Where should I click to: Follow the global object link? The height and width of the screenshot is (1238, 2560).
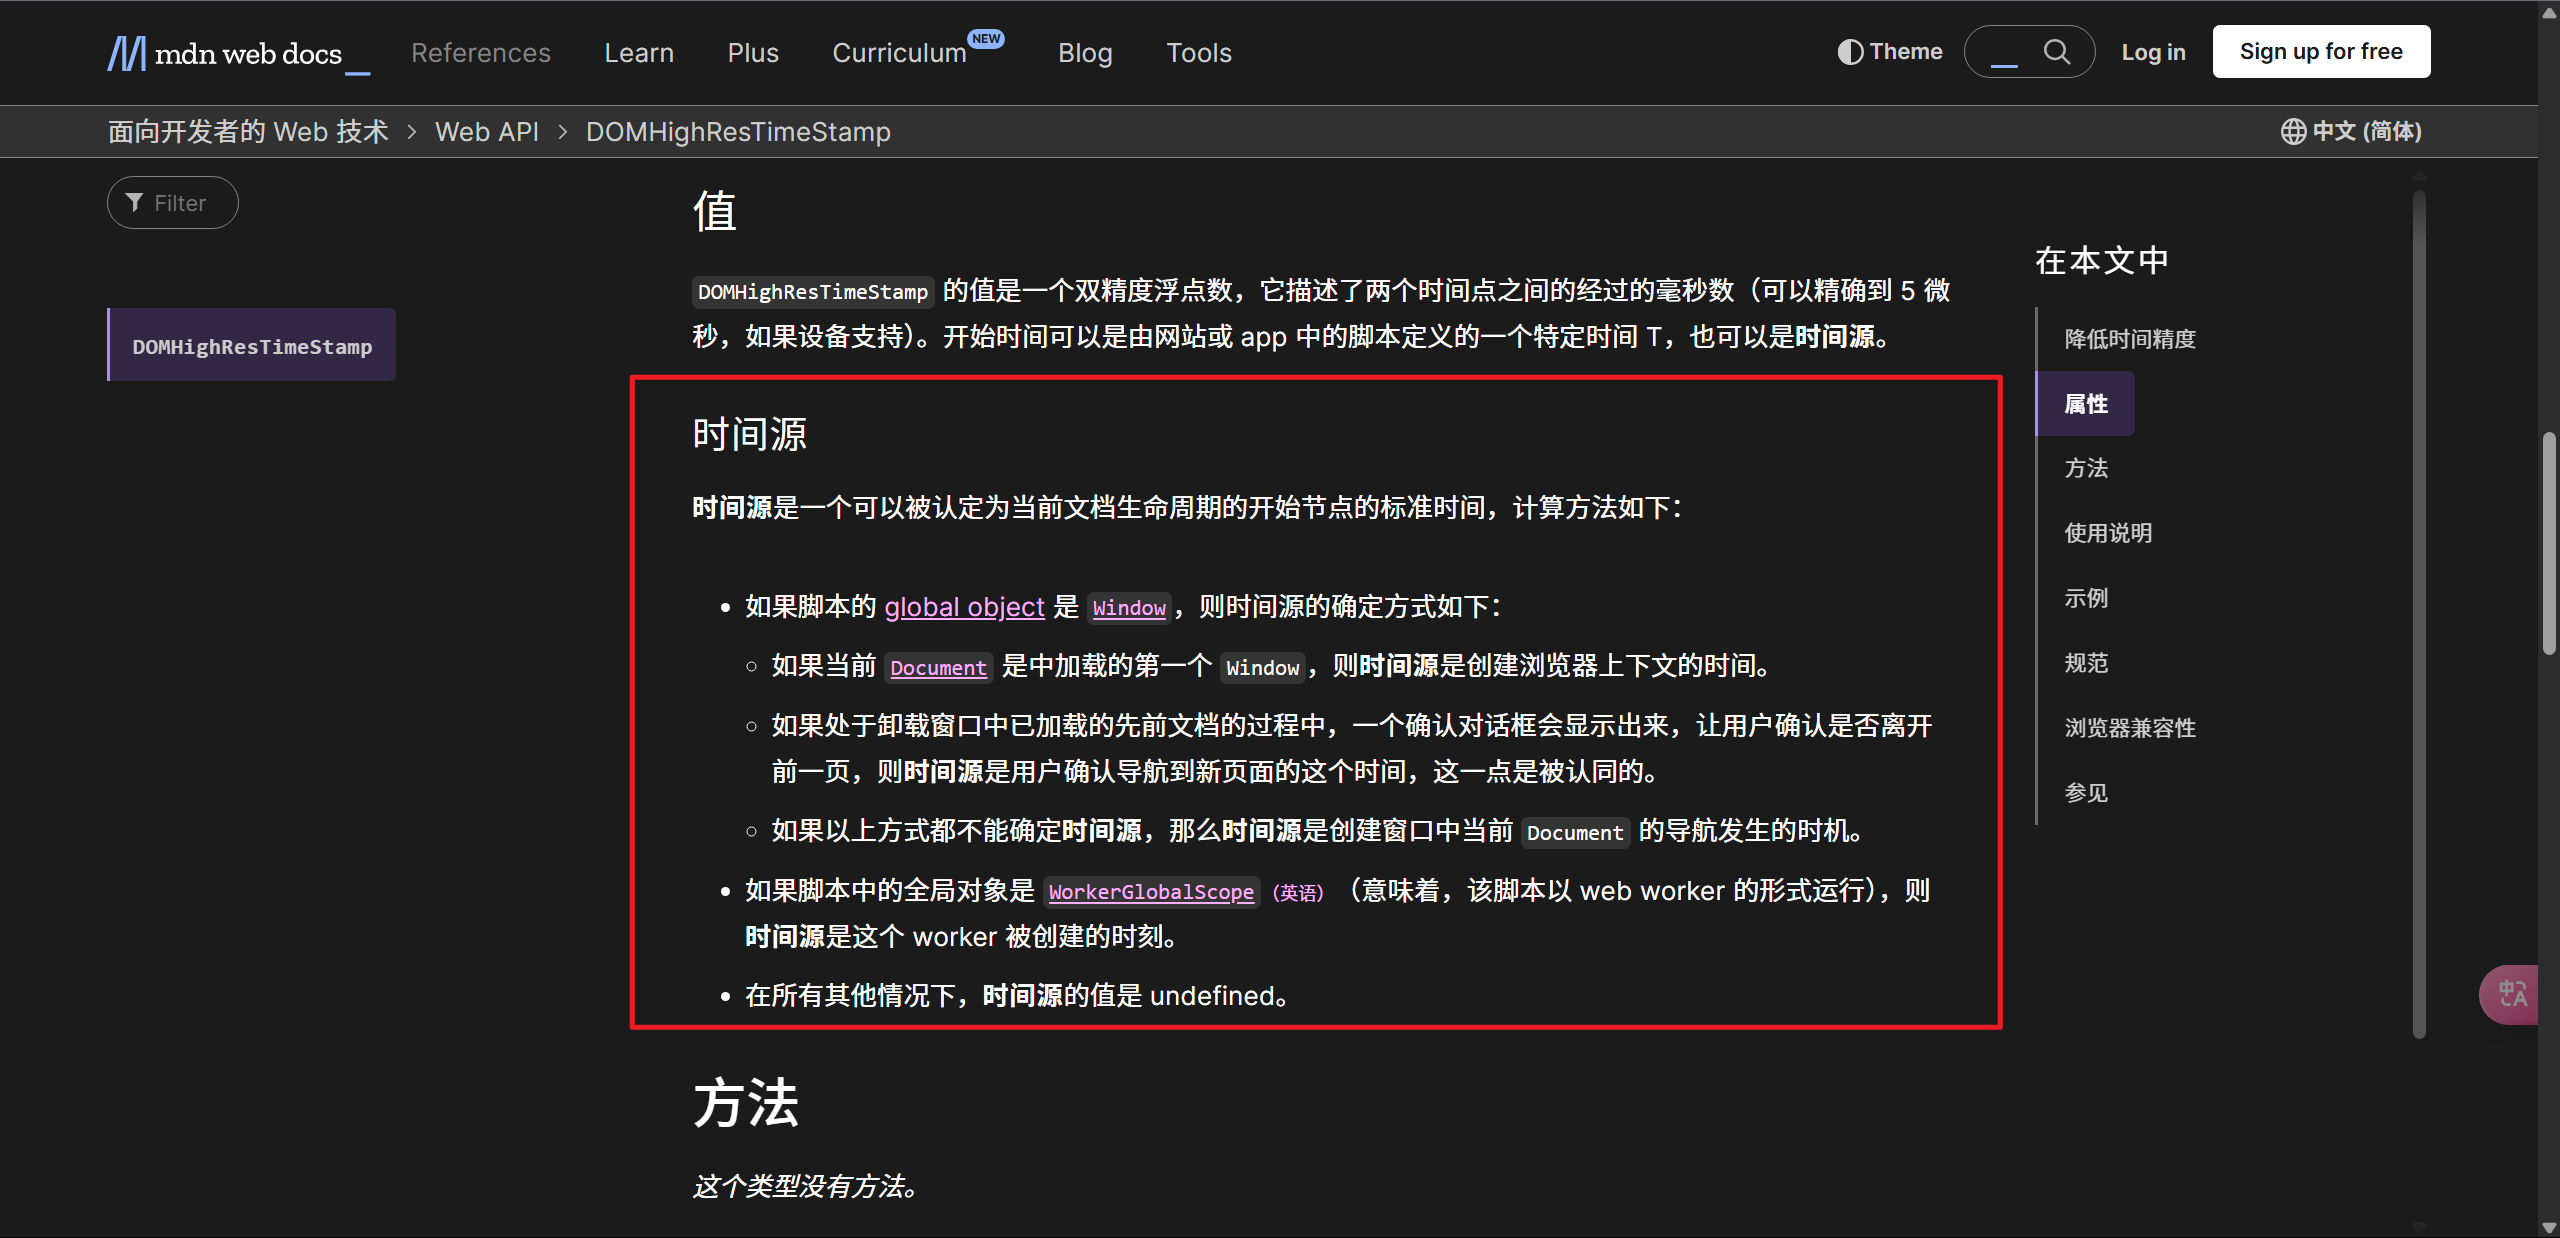point(964,607)
